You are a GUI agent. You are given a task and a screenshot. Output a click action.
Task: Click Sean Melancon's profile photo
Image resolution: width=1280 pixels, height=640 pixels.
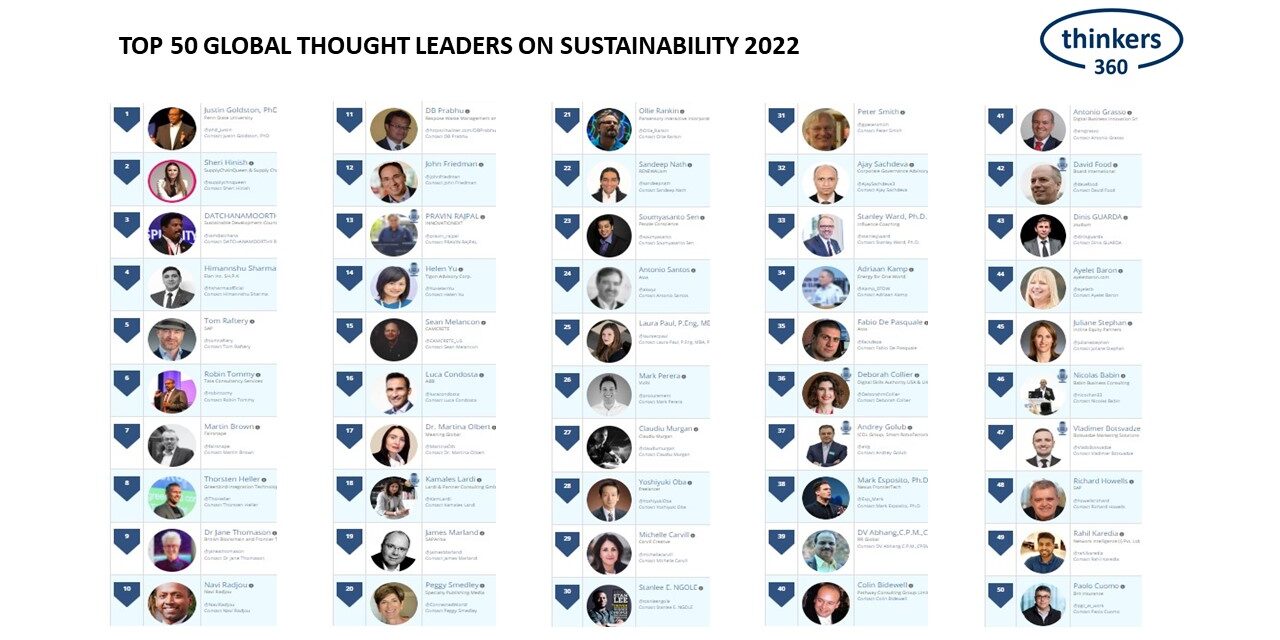(393, 340)
